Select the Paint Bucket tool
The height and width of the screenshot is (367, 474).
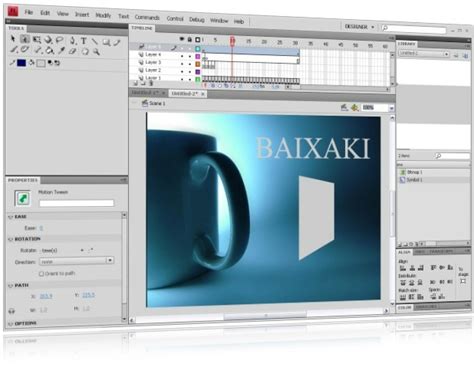click(x=49, y=51)
